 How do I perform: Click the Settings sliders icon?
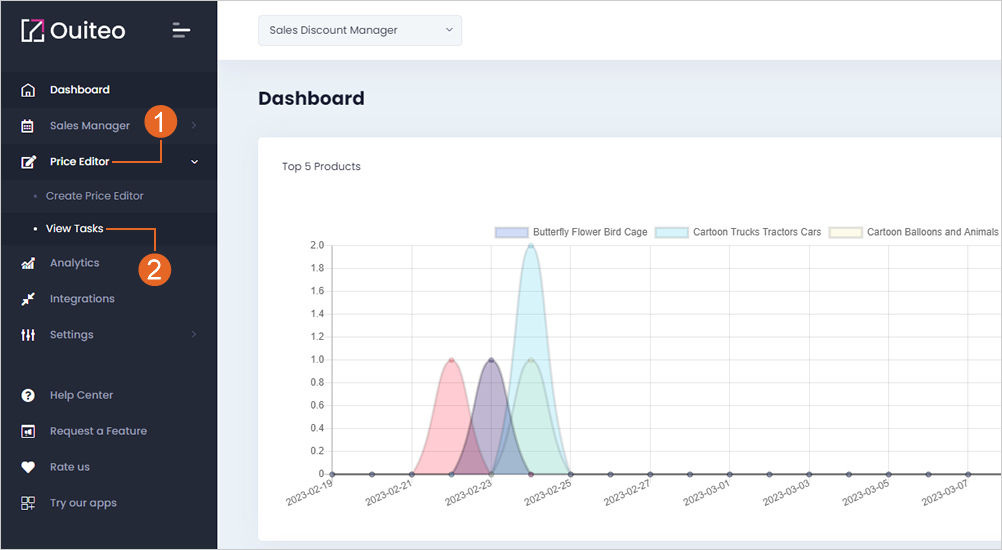tap(28, 335)
